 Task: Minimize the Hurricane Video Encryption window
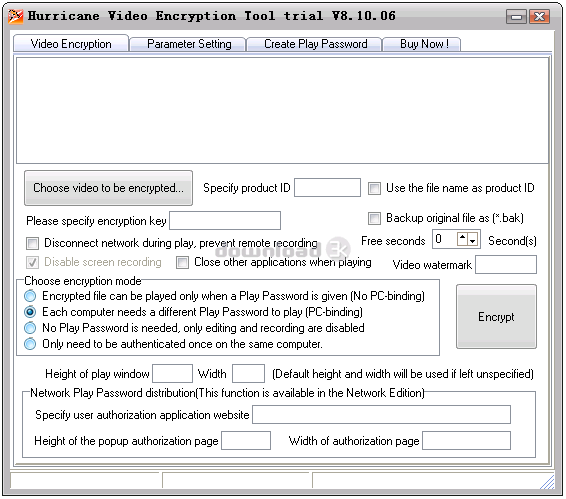[516, 17]
